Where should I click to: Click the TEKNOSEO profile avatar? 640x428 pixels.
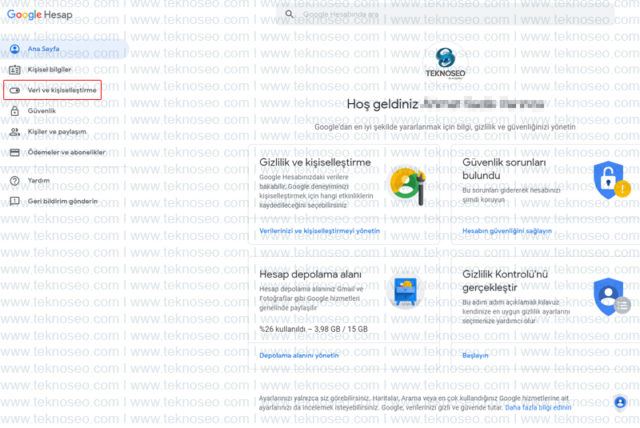tap(445, 62)
